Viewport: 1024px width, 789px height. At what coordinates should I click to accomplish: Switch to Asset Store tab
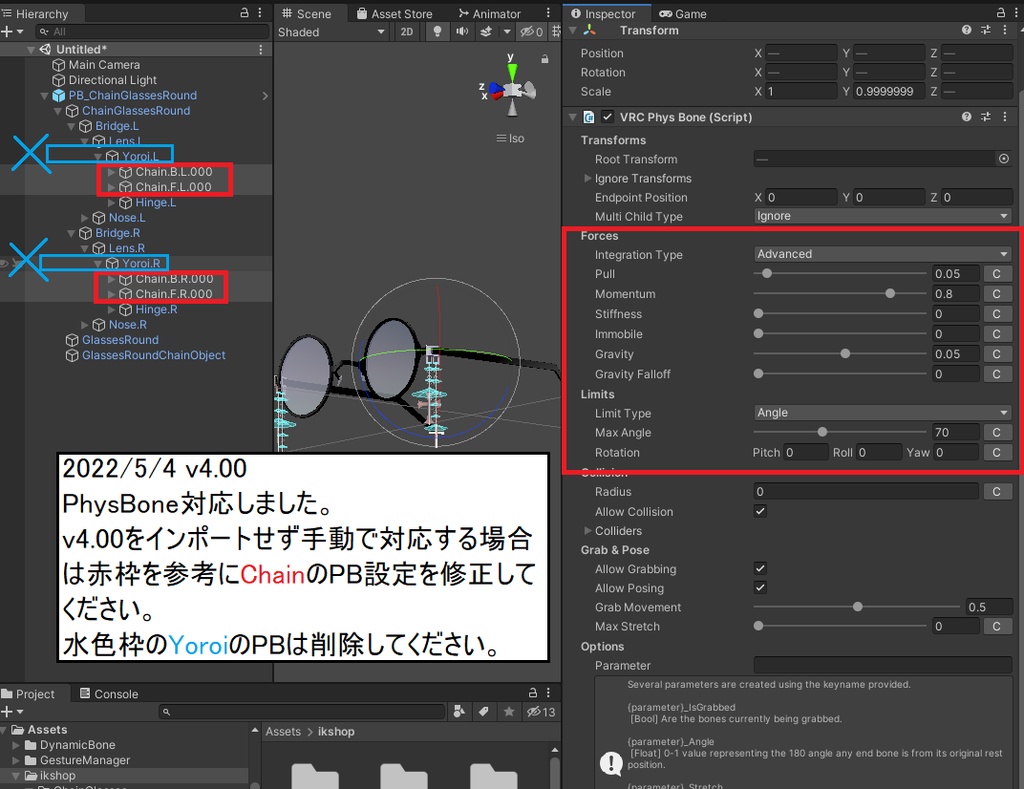(395, 13)
